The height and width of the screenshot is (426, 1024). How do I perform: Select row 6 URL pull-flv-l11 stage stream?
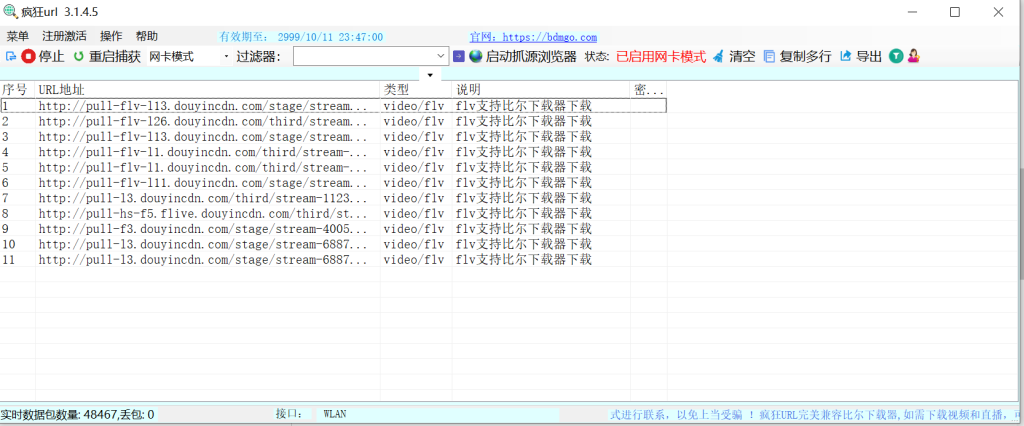tap(203, 182)
